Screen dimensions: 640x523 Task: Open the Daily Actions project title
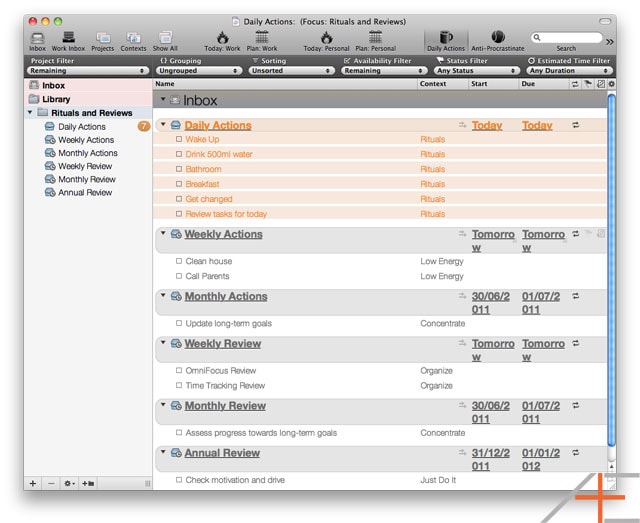coord(218,125)
